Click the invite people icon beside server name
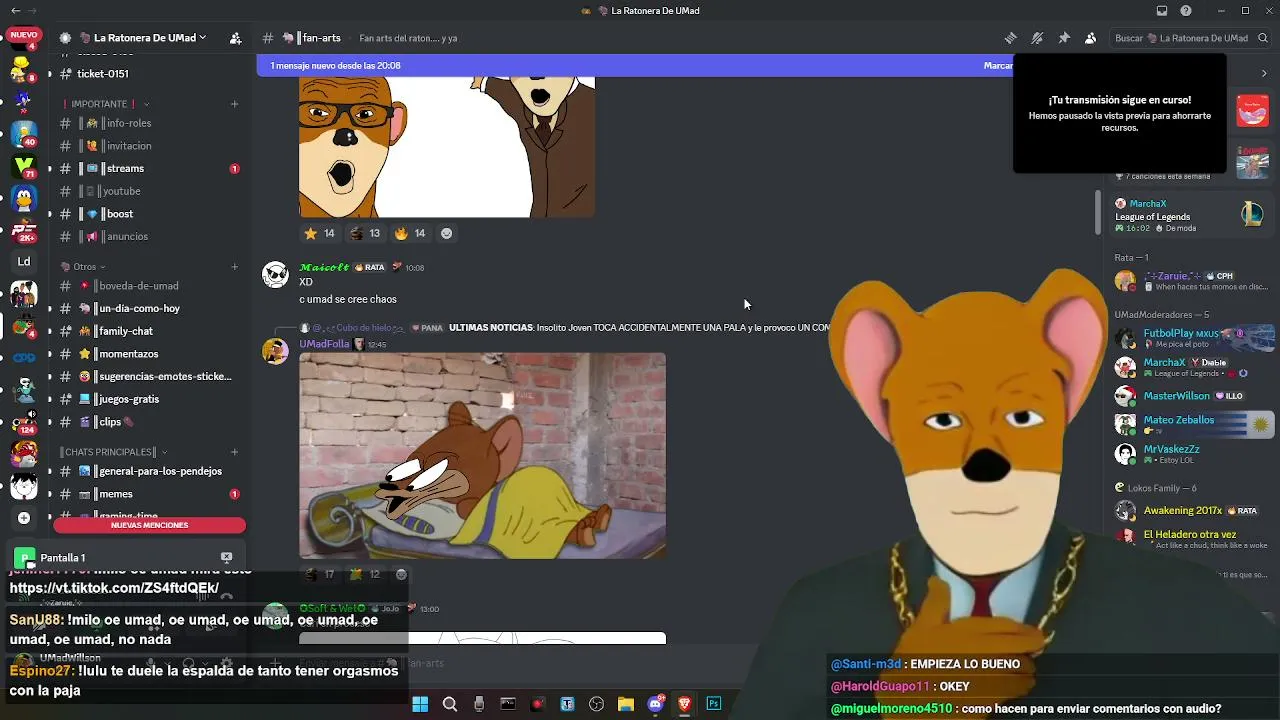Screen dimensions: 1280x720 [235, 38]
